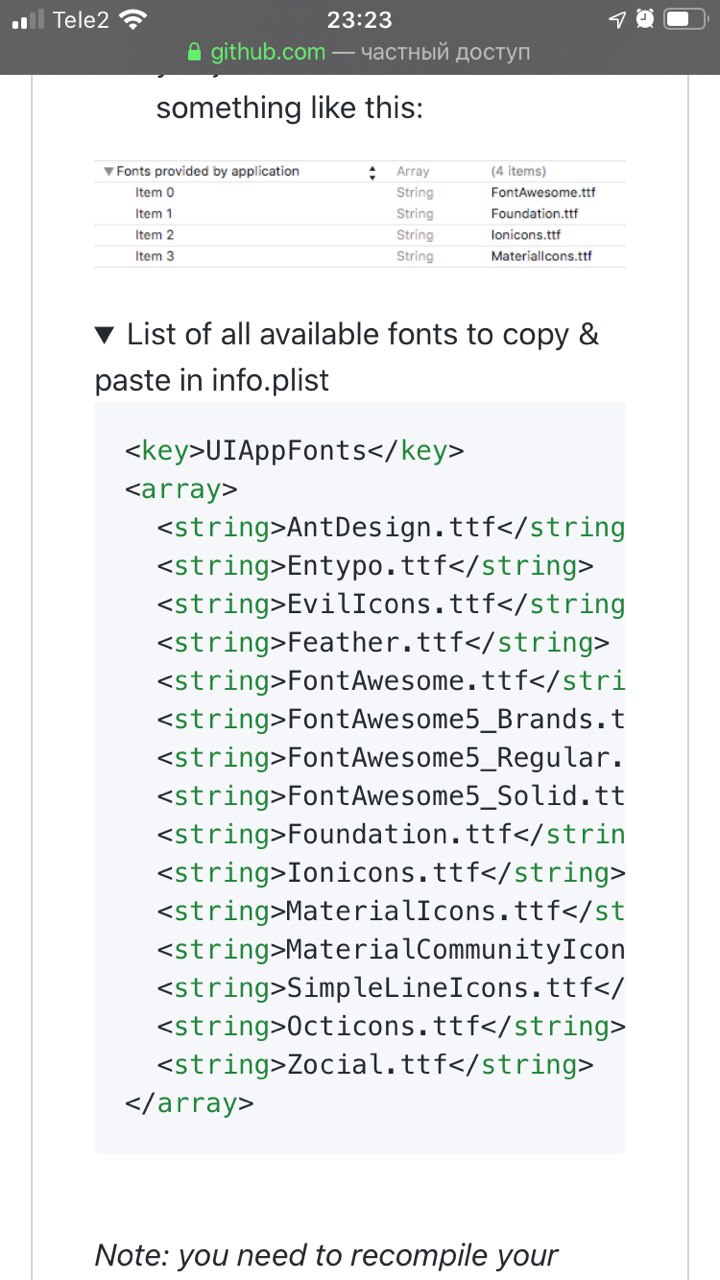Screen dimensions: 720x1280
Task: Tap the Zocial.ttf string line
Action: (375, 1064)
